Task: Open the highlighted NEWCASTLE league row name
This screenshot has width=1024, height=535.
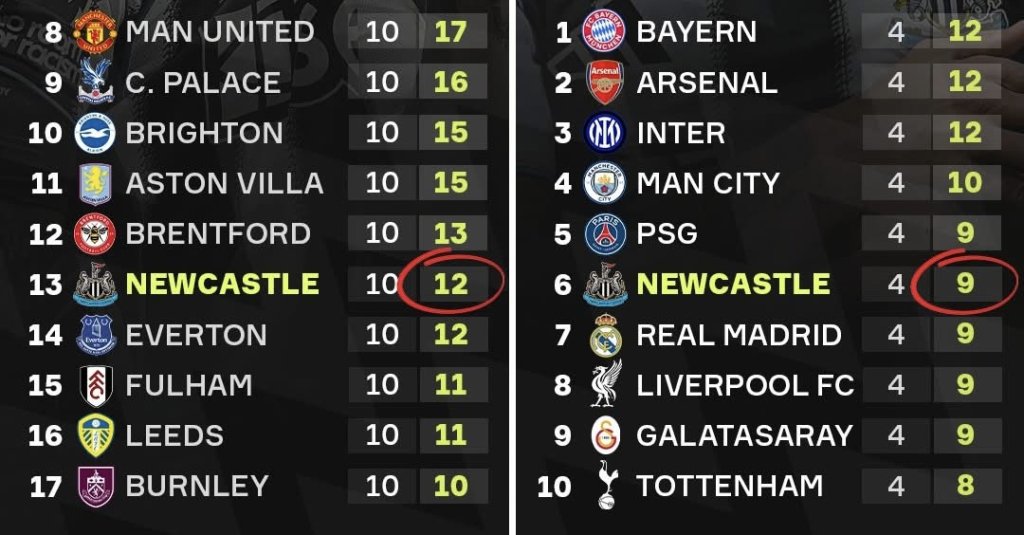Action: [x=222, y=284]
